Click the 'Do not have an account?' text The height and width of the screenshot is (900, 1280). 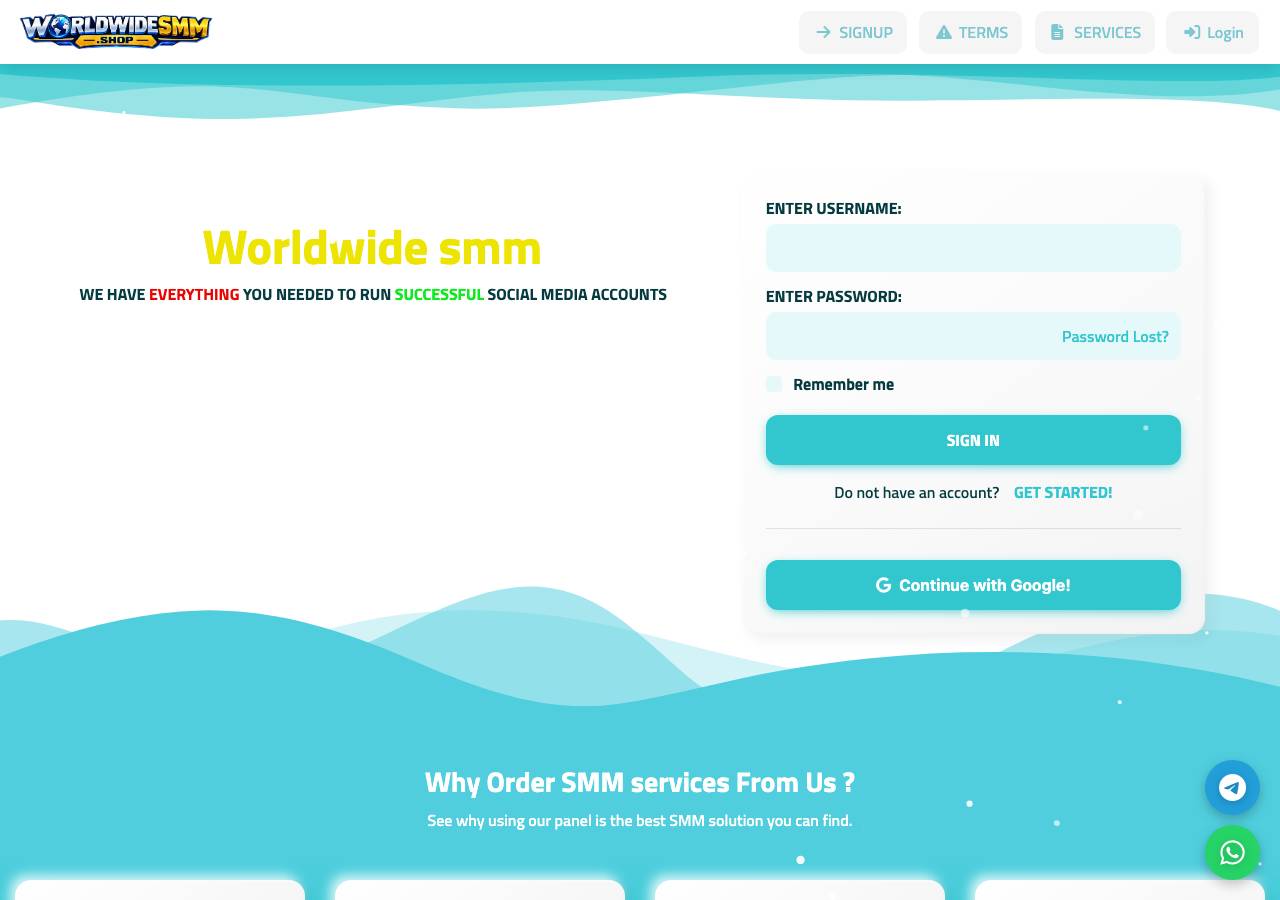(x=917, y=492)
